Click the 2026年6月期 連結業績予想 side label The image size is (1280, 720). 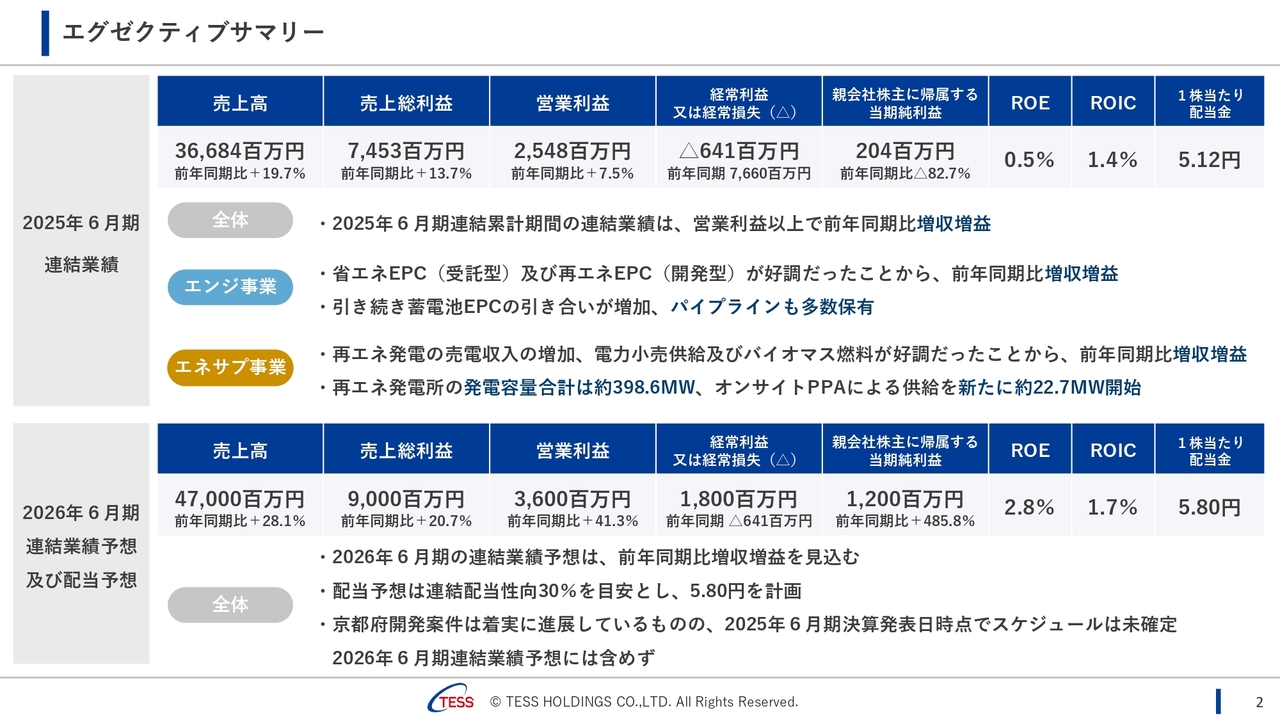click(x=81, y=546)
